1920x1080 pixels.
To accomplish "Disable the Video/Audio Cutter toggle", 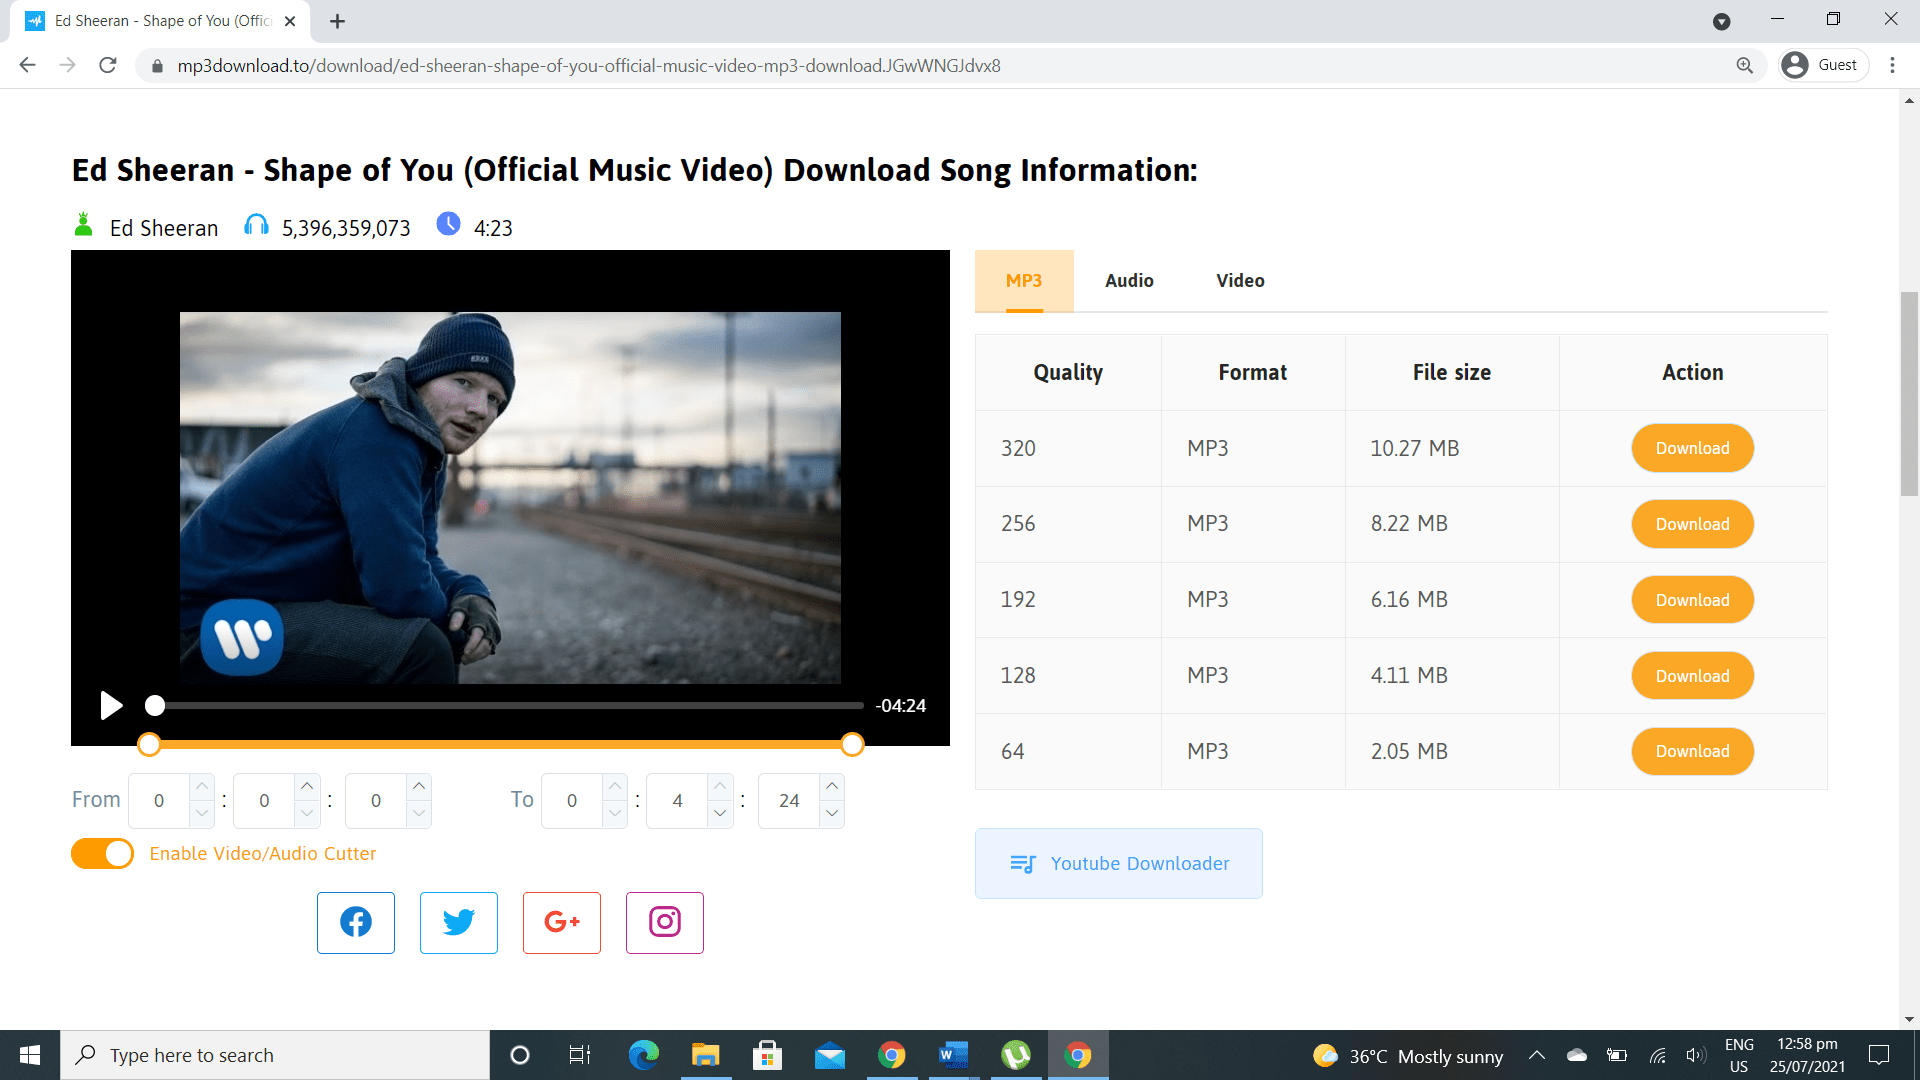I will pos(102,853).
